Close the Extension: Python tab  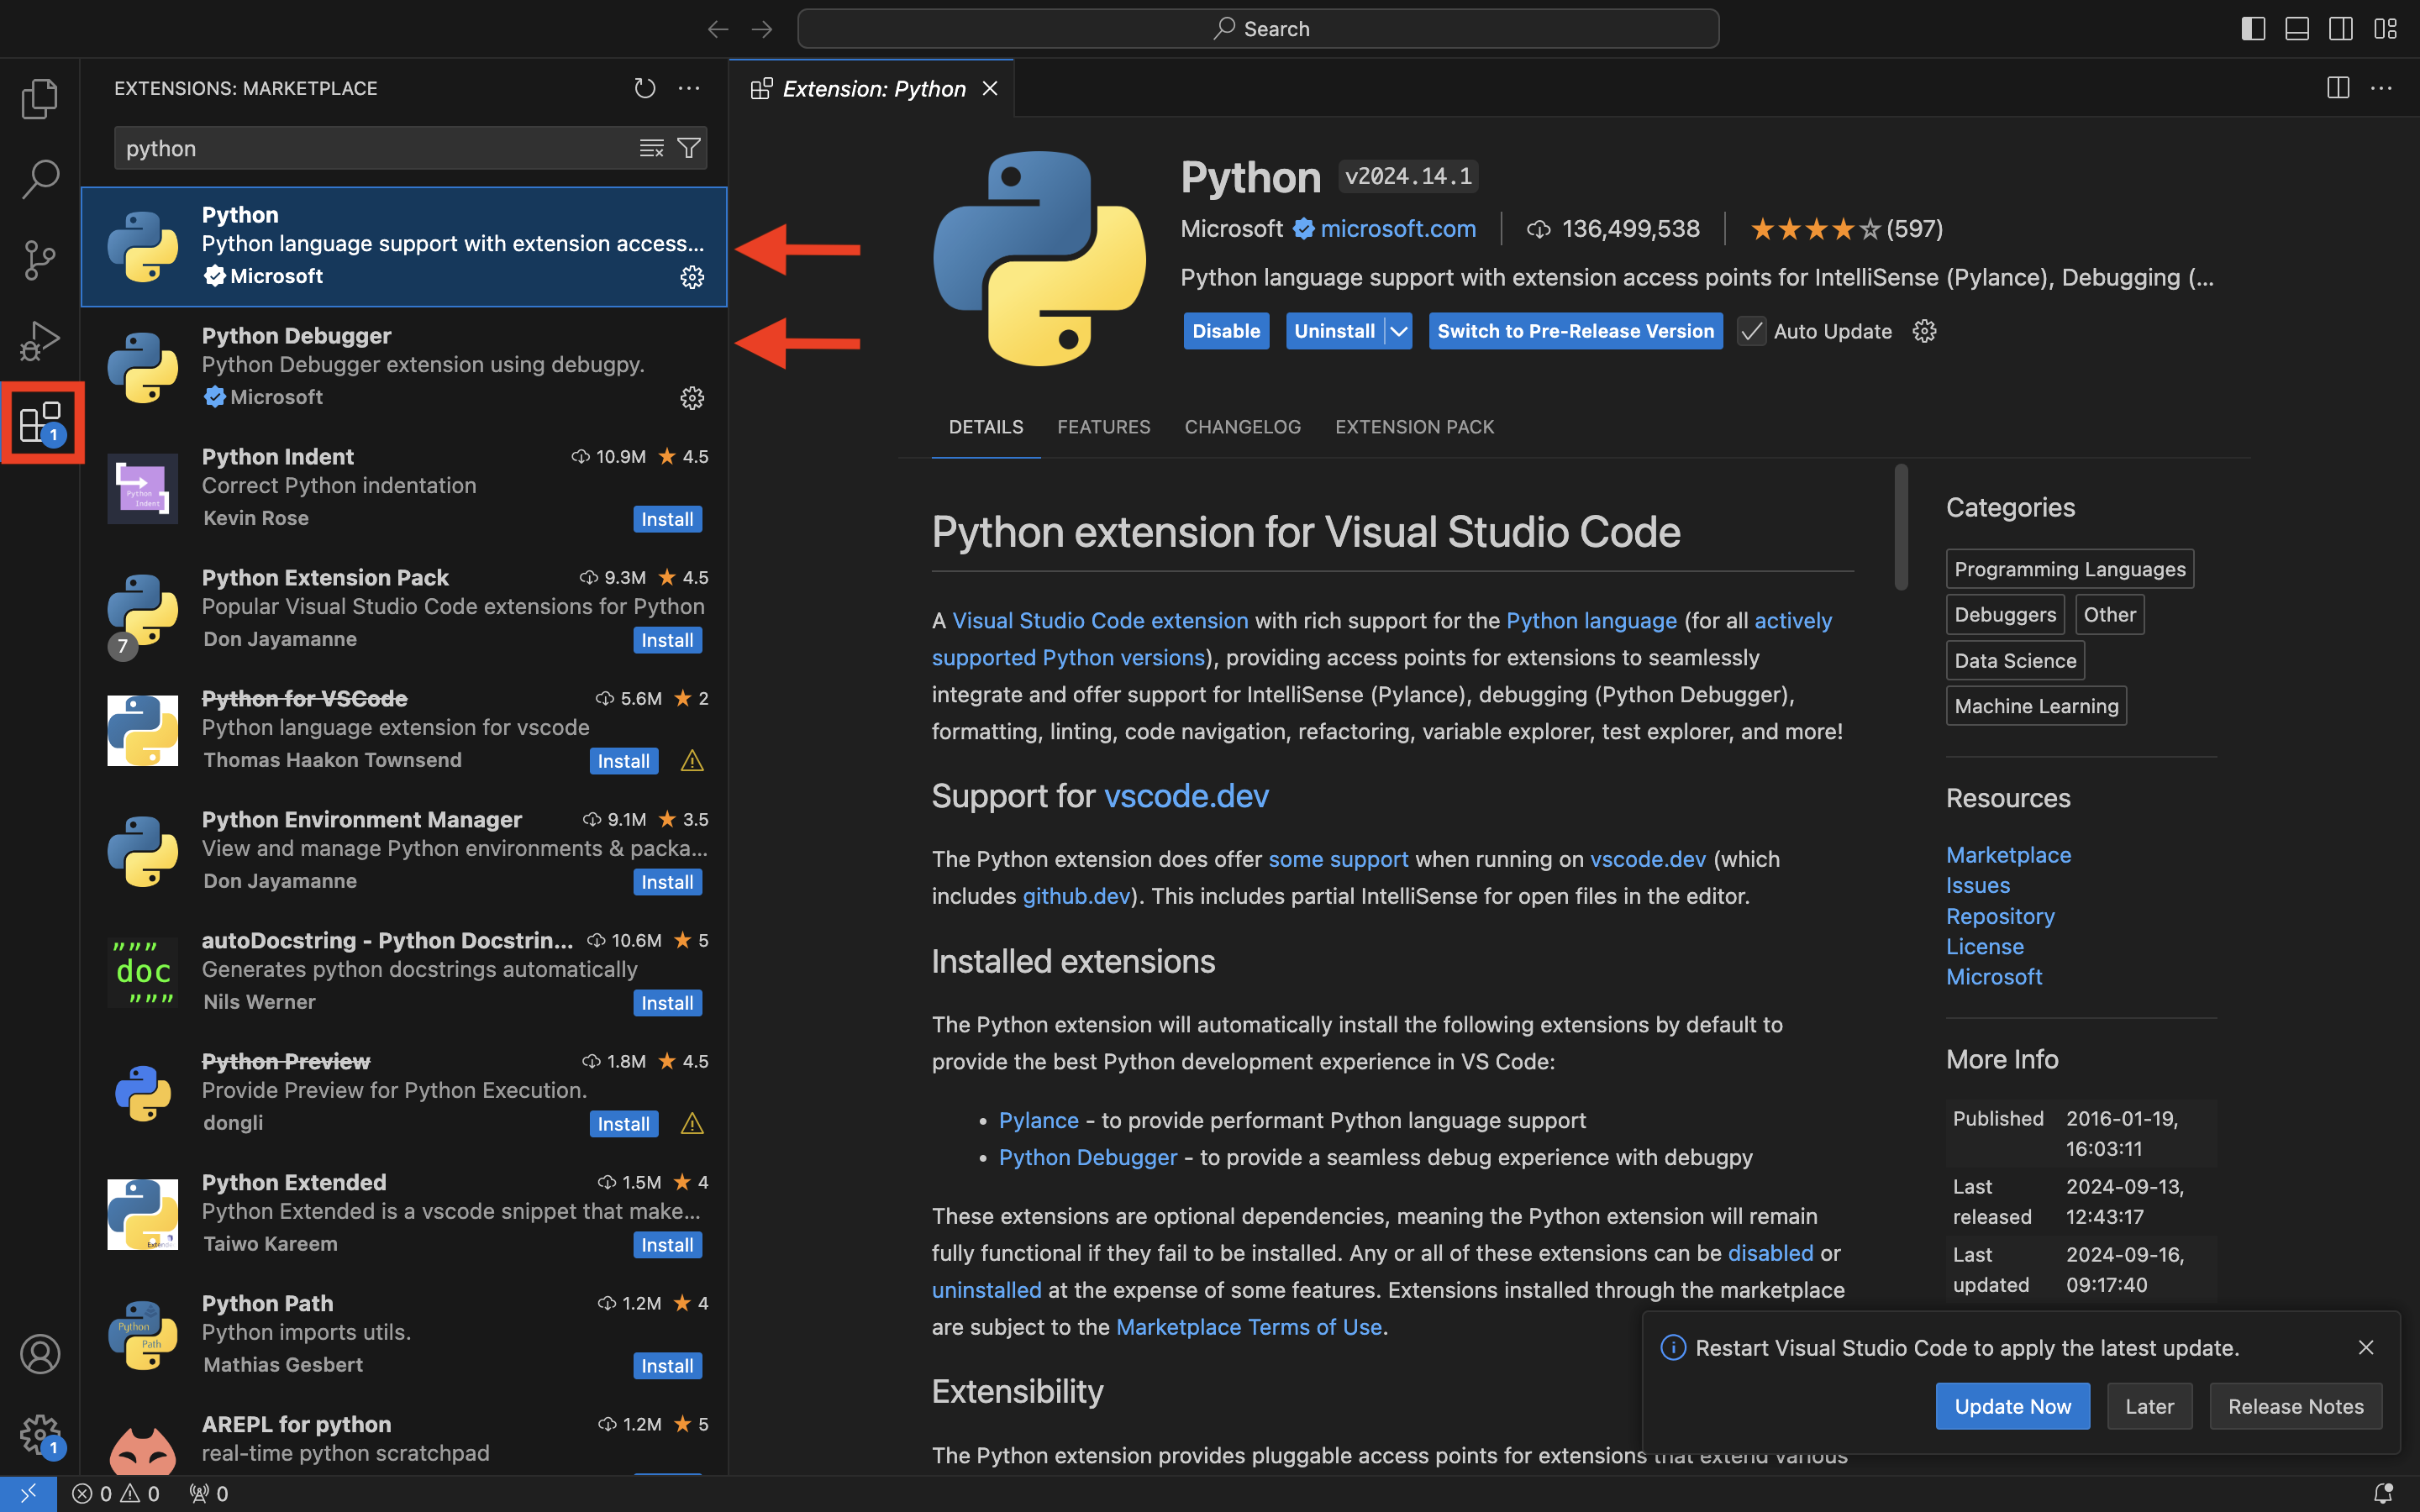coord(990,89)
